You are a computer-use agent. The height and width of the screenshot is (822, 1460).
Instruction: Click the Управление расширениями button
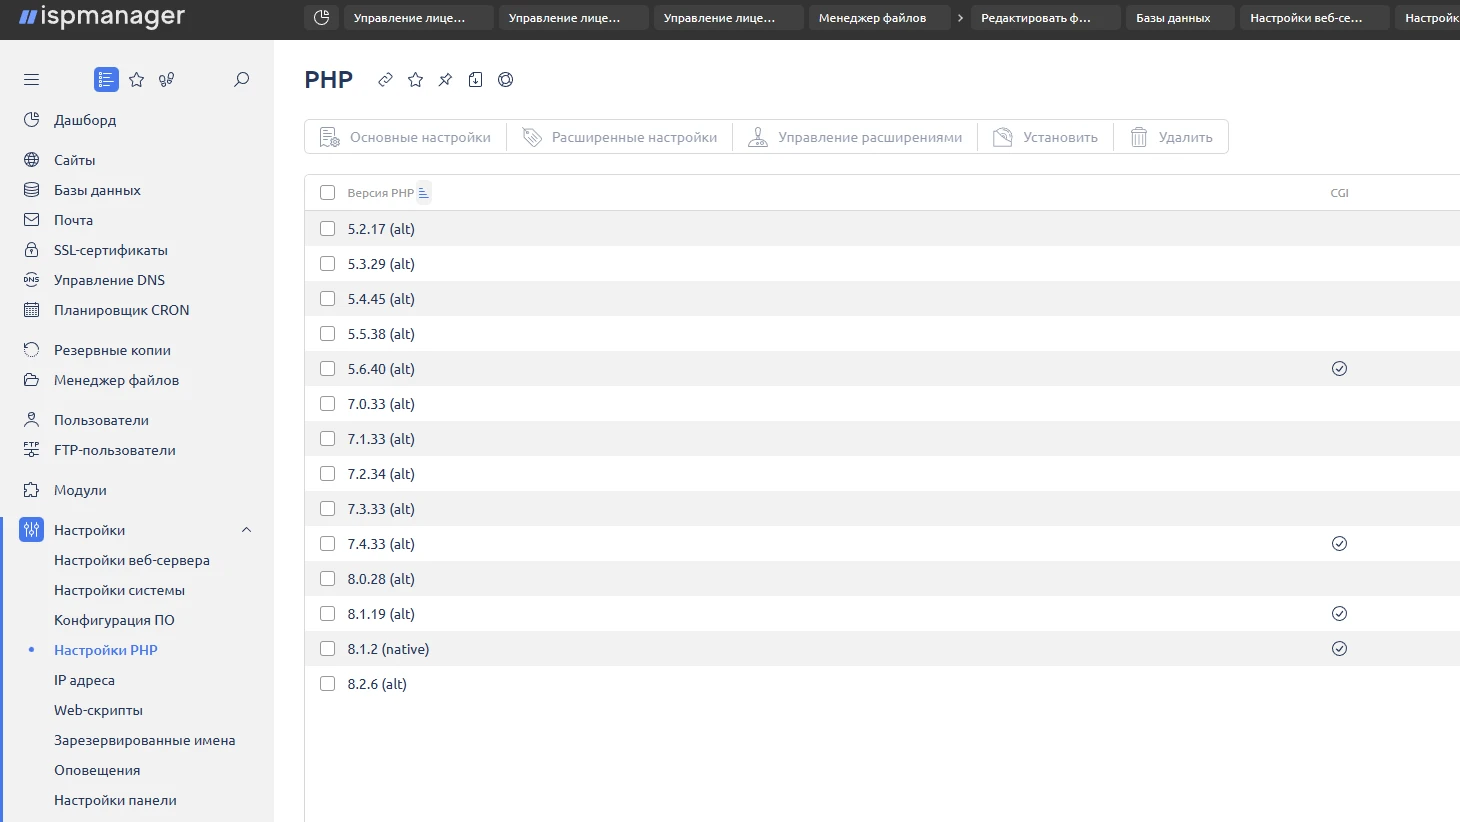(x=855, y=137)
